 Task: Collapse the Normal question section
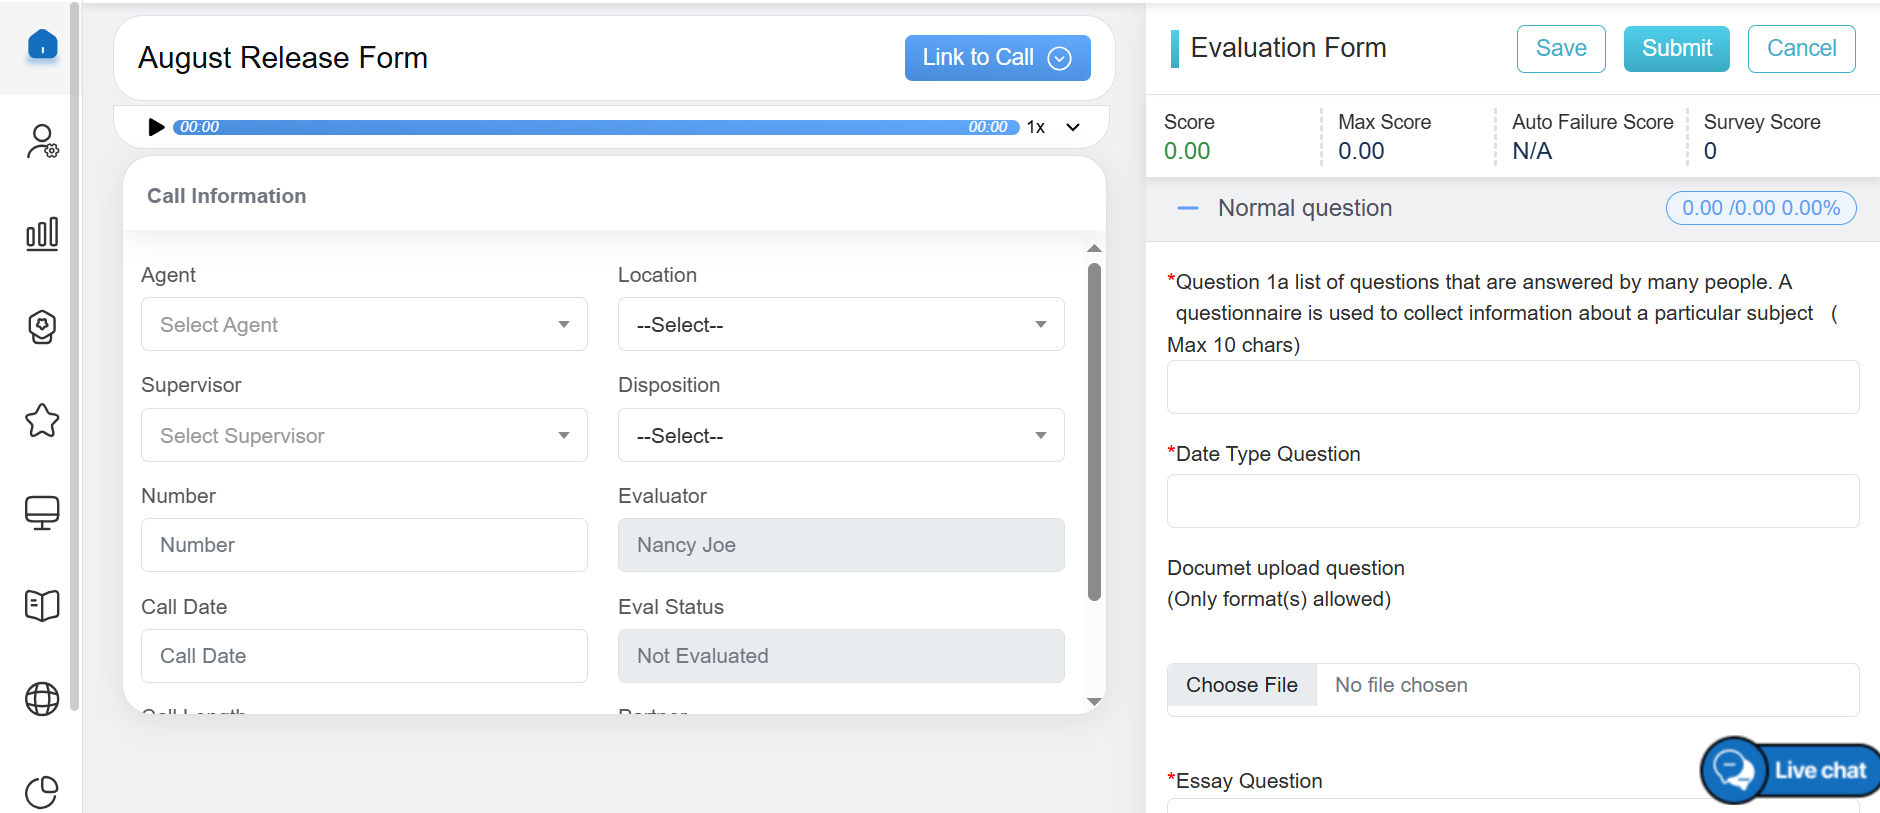tap(1188, 208)
